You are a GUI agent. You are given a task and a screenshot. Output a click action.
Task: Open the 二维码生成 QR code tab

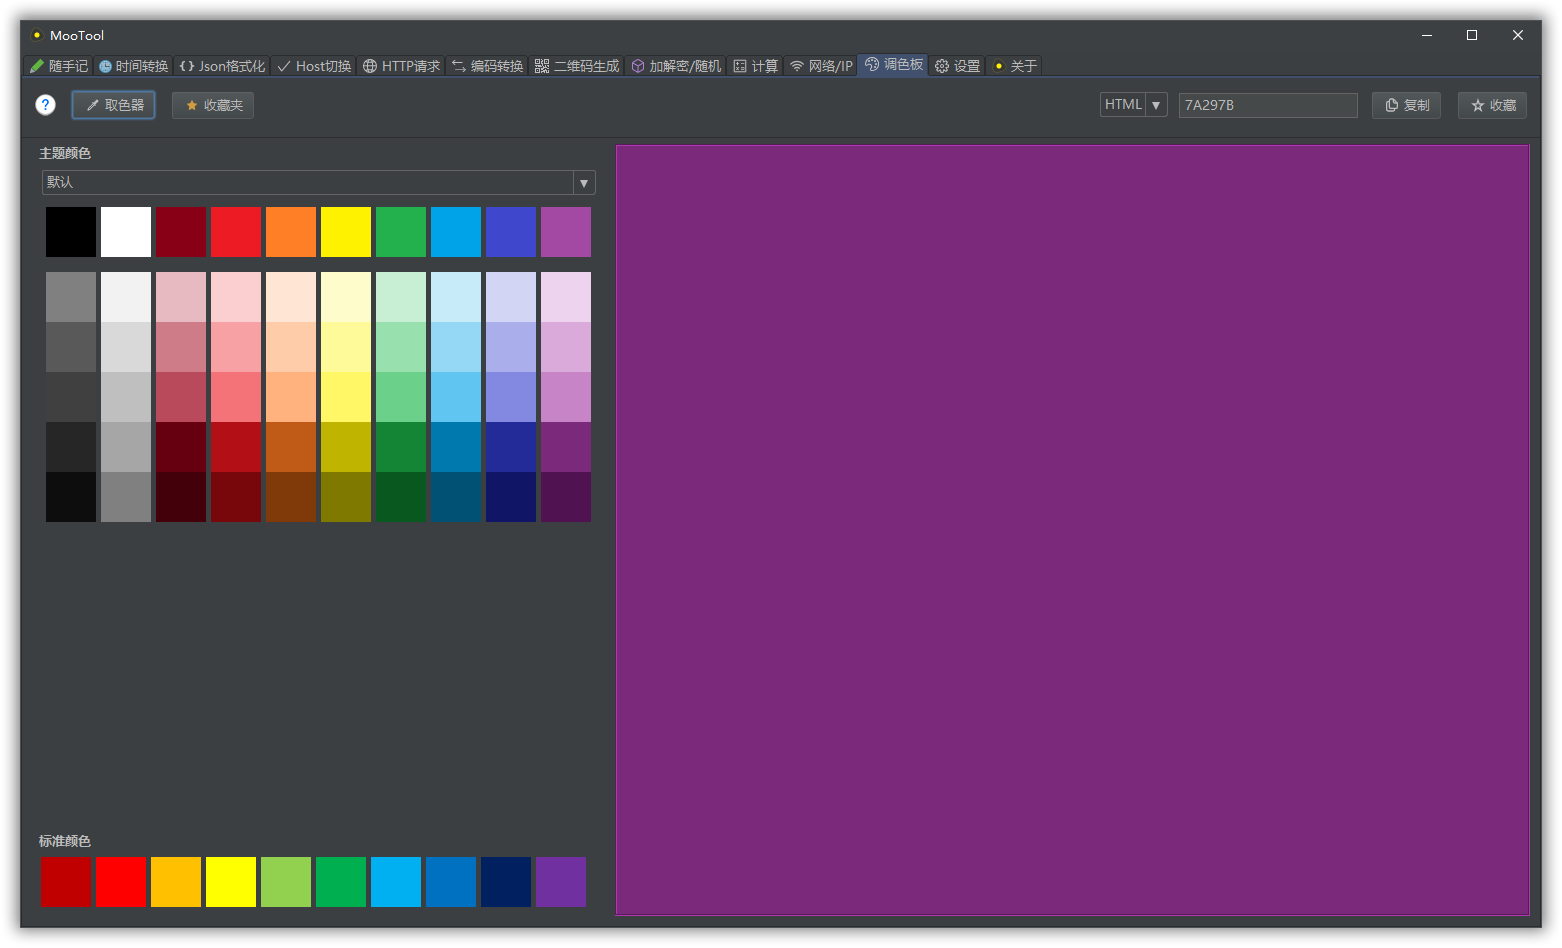[x=577, y=66]
